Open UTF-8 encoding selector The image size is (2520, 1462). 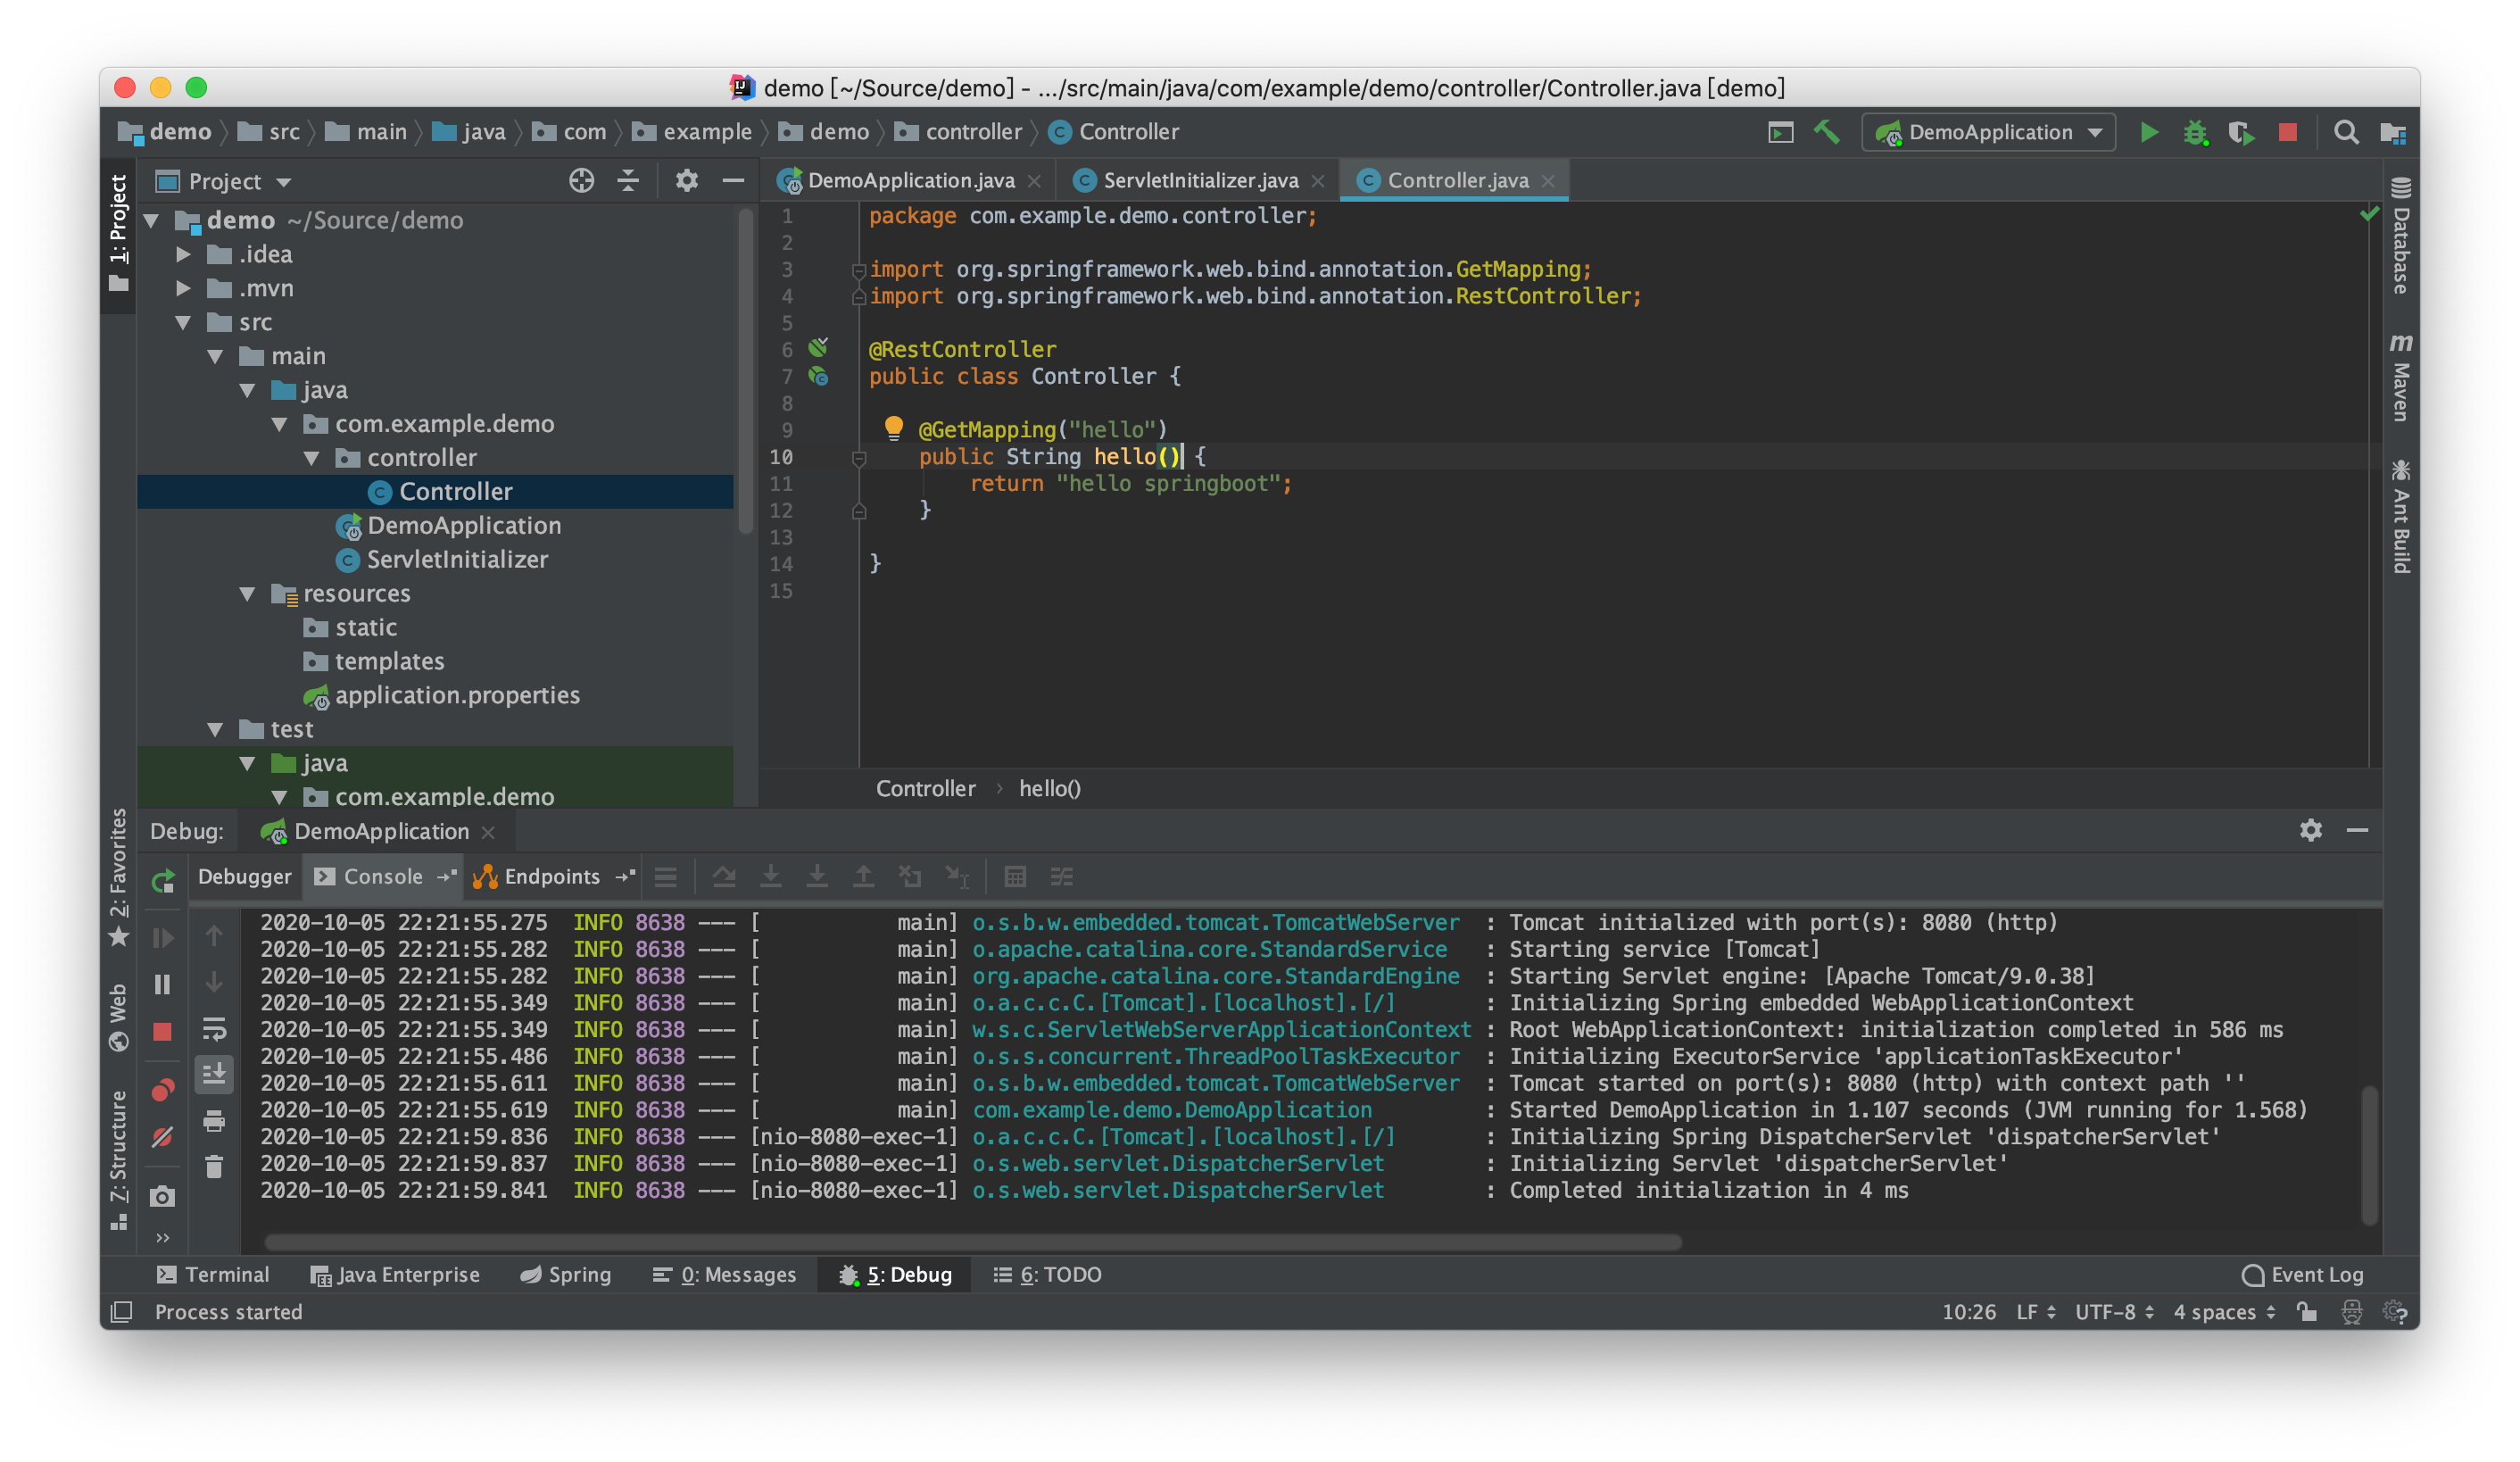coord(2114,1311)
